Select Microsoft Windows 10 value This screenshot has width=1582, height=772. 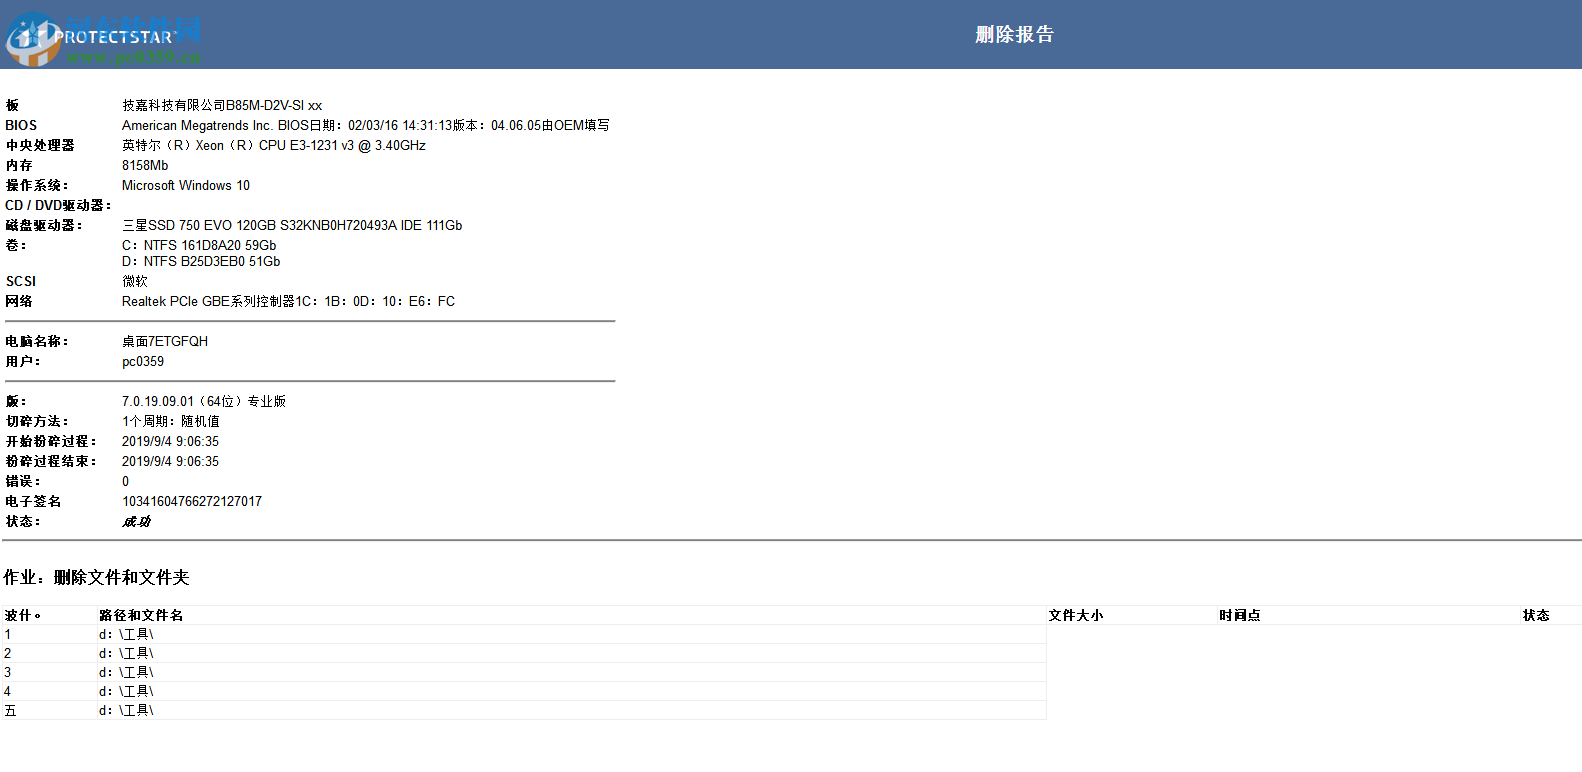[x=186, y=185]
